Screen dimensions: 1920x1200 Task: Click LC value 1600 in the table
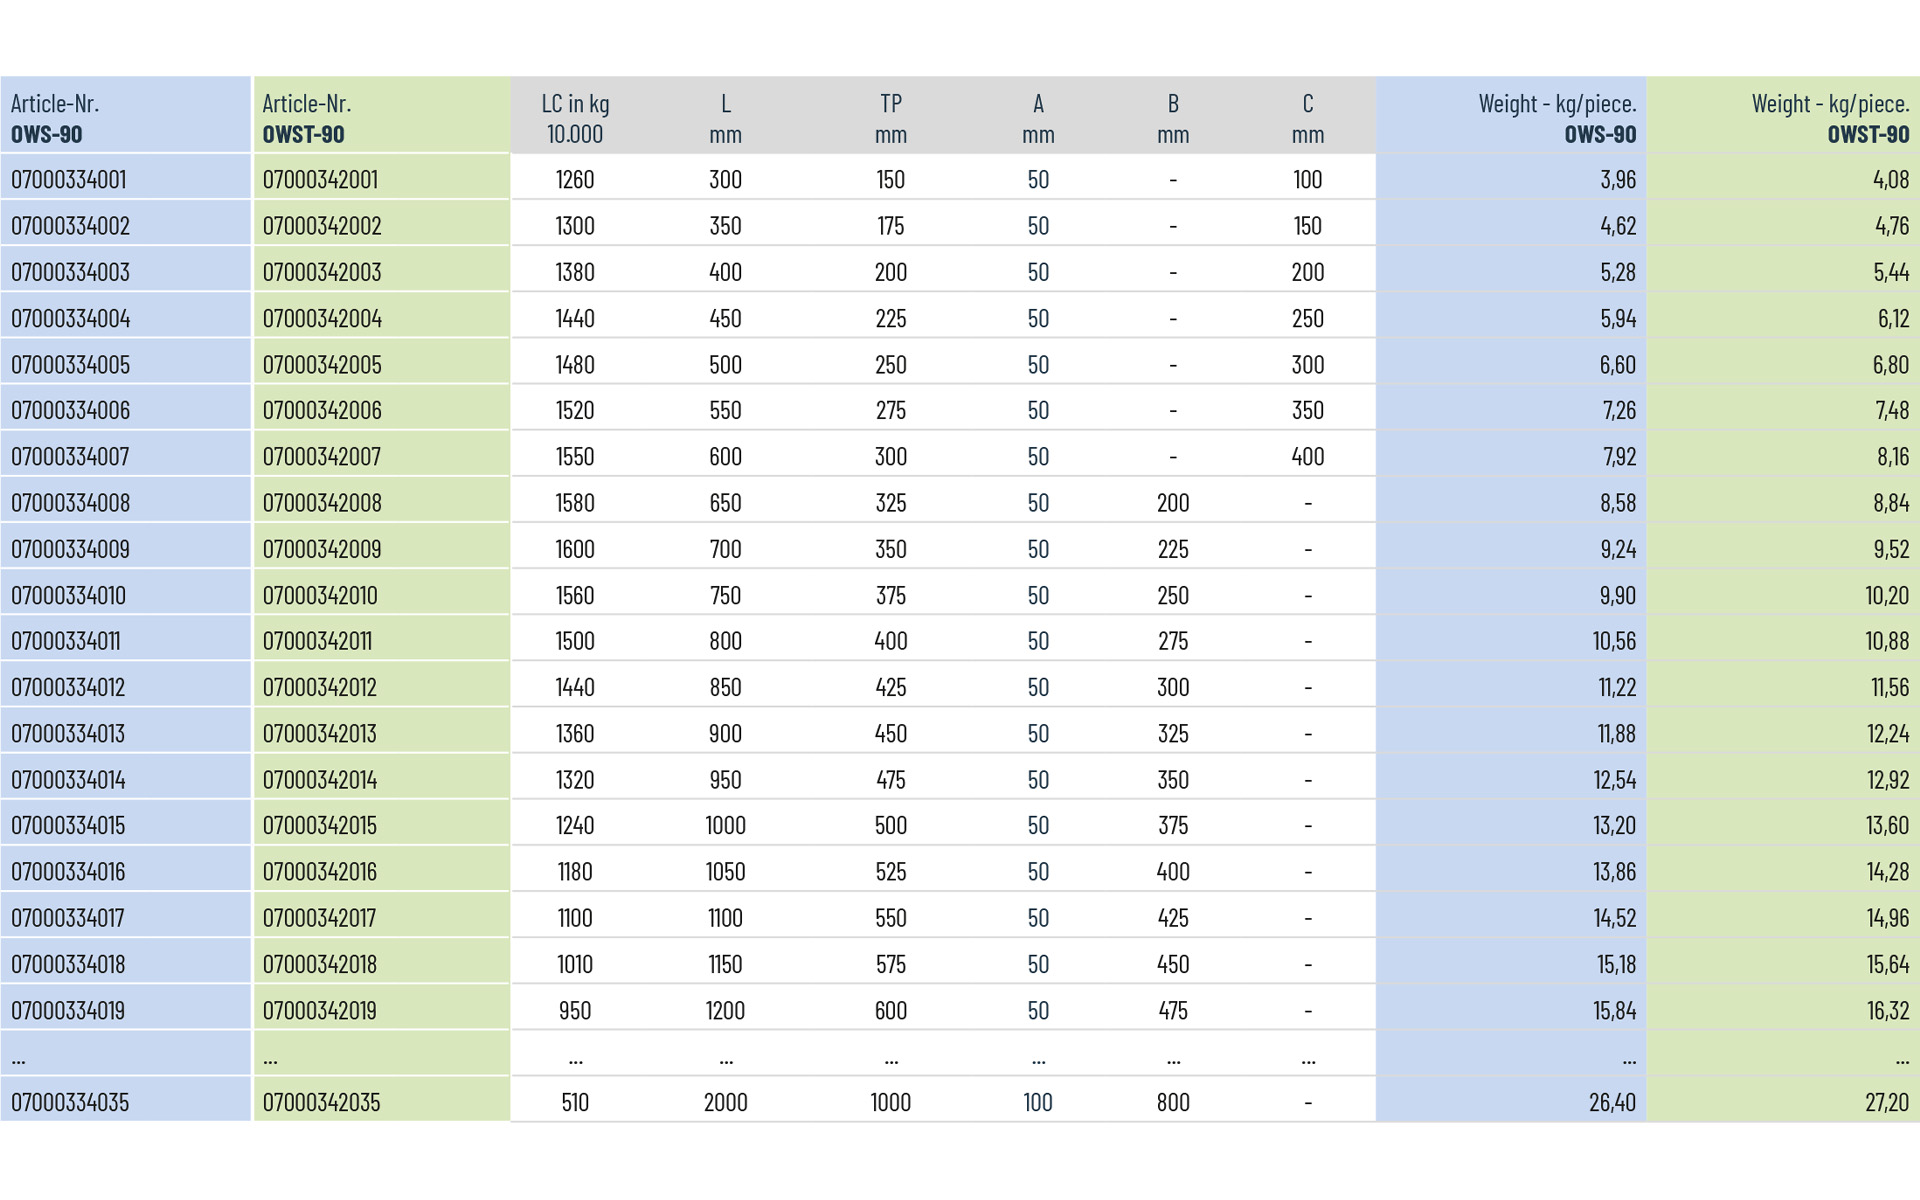pos(575,549)
